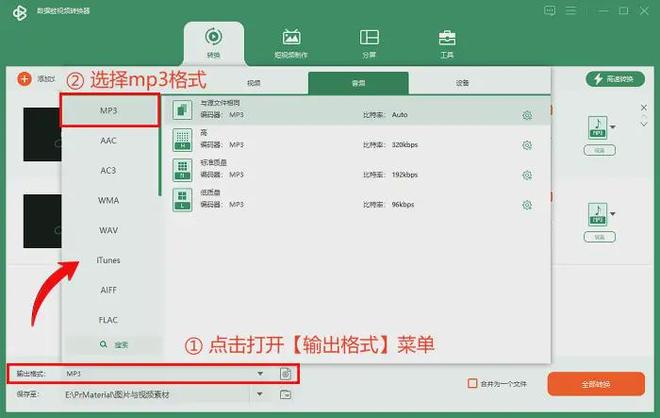Click the format list green scrollbar
This screenshot has height=418, width=660.
tap(160, 145)
